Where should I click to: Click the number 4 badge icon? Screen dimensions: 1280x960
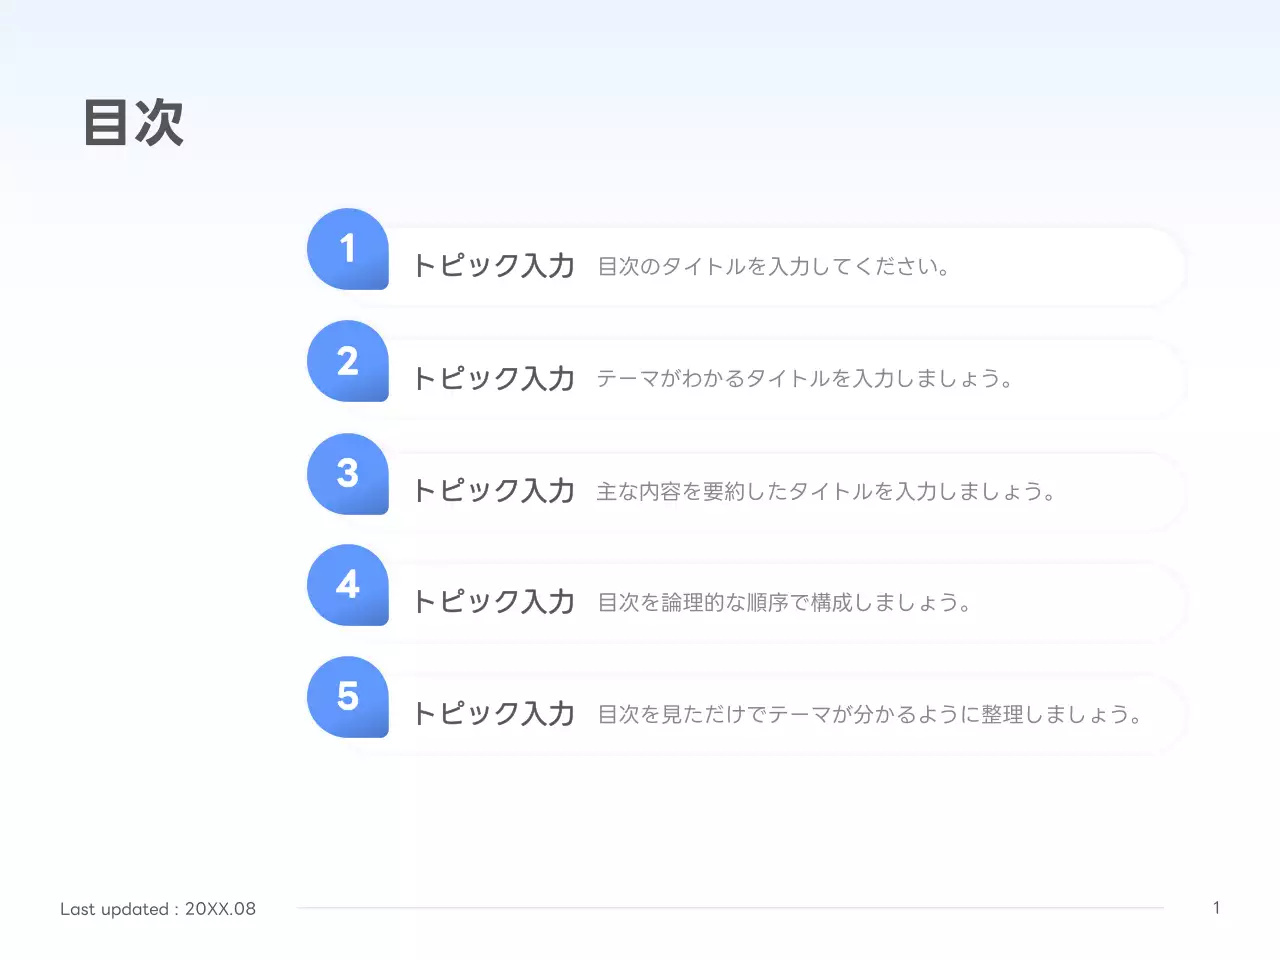click(347, 585)
